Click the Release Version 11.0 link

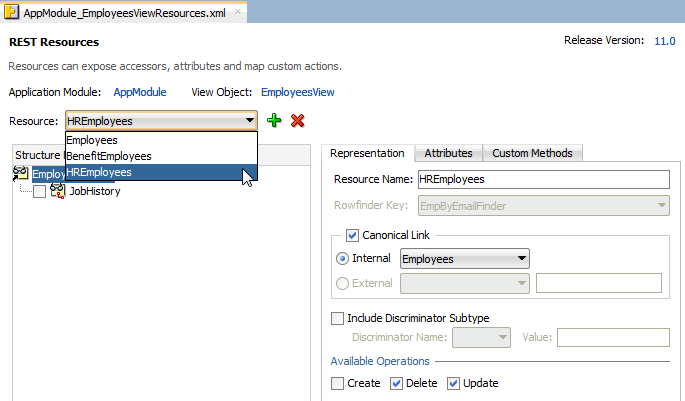pos(664,41)
